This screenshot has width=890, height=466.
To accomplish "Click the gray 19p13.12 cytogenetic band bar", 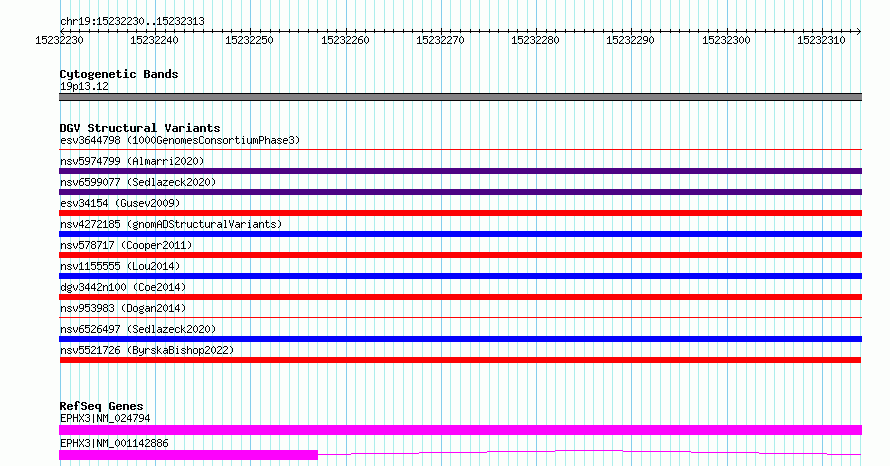I will click(x=460, y=97).
